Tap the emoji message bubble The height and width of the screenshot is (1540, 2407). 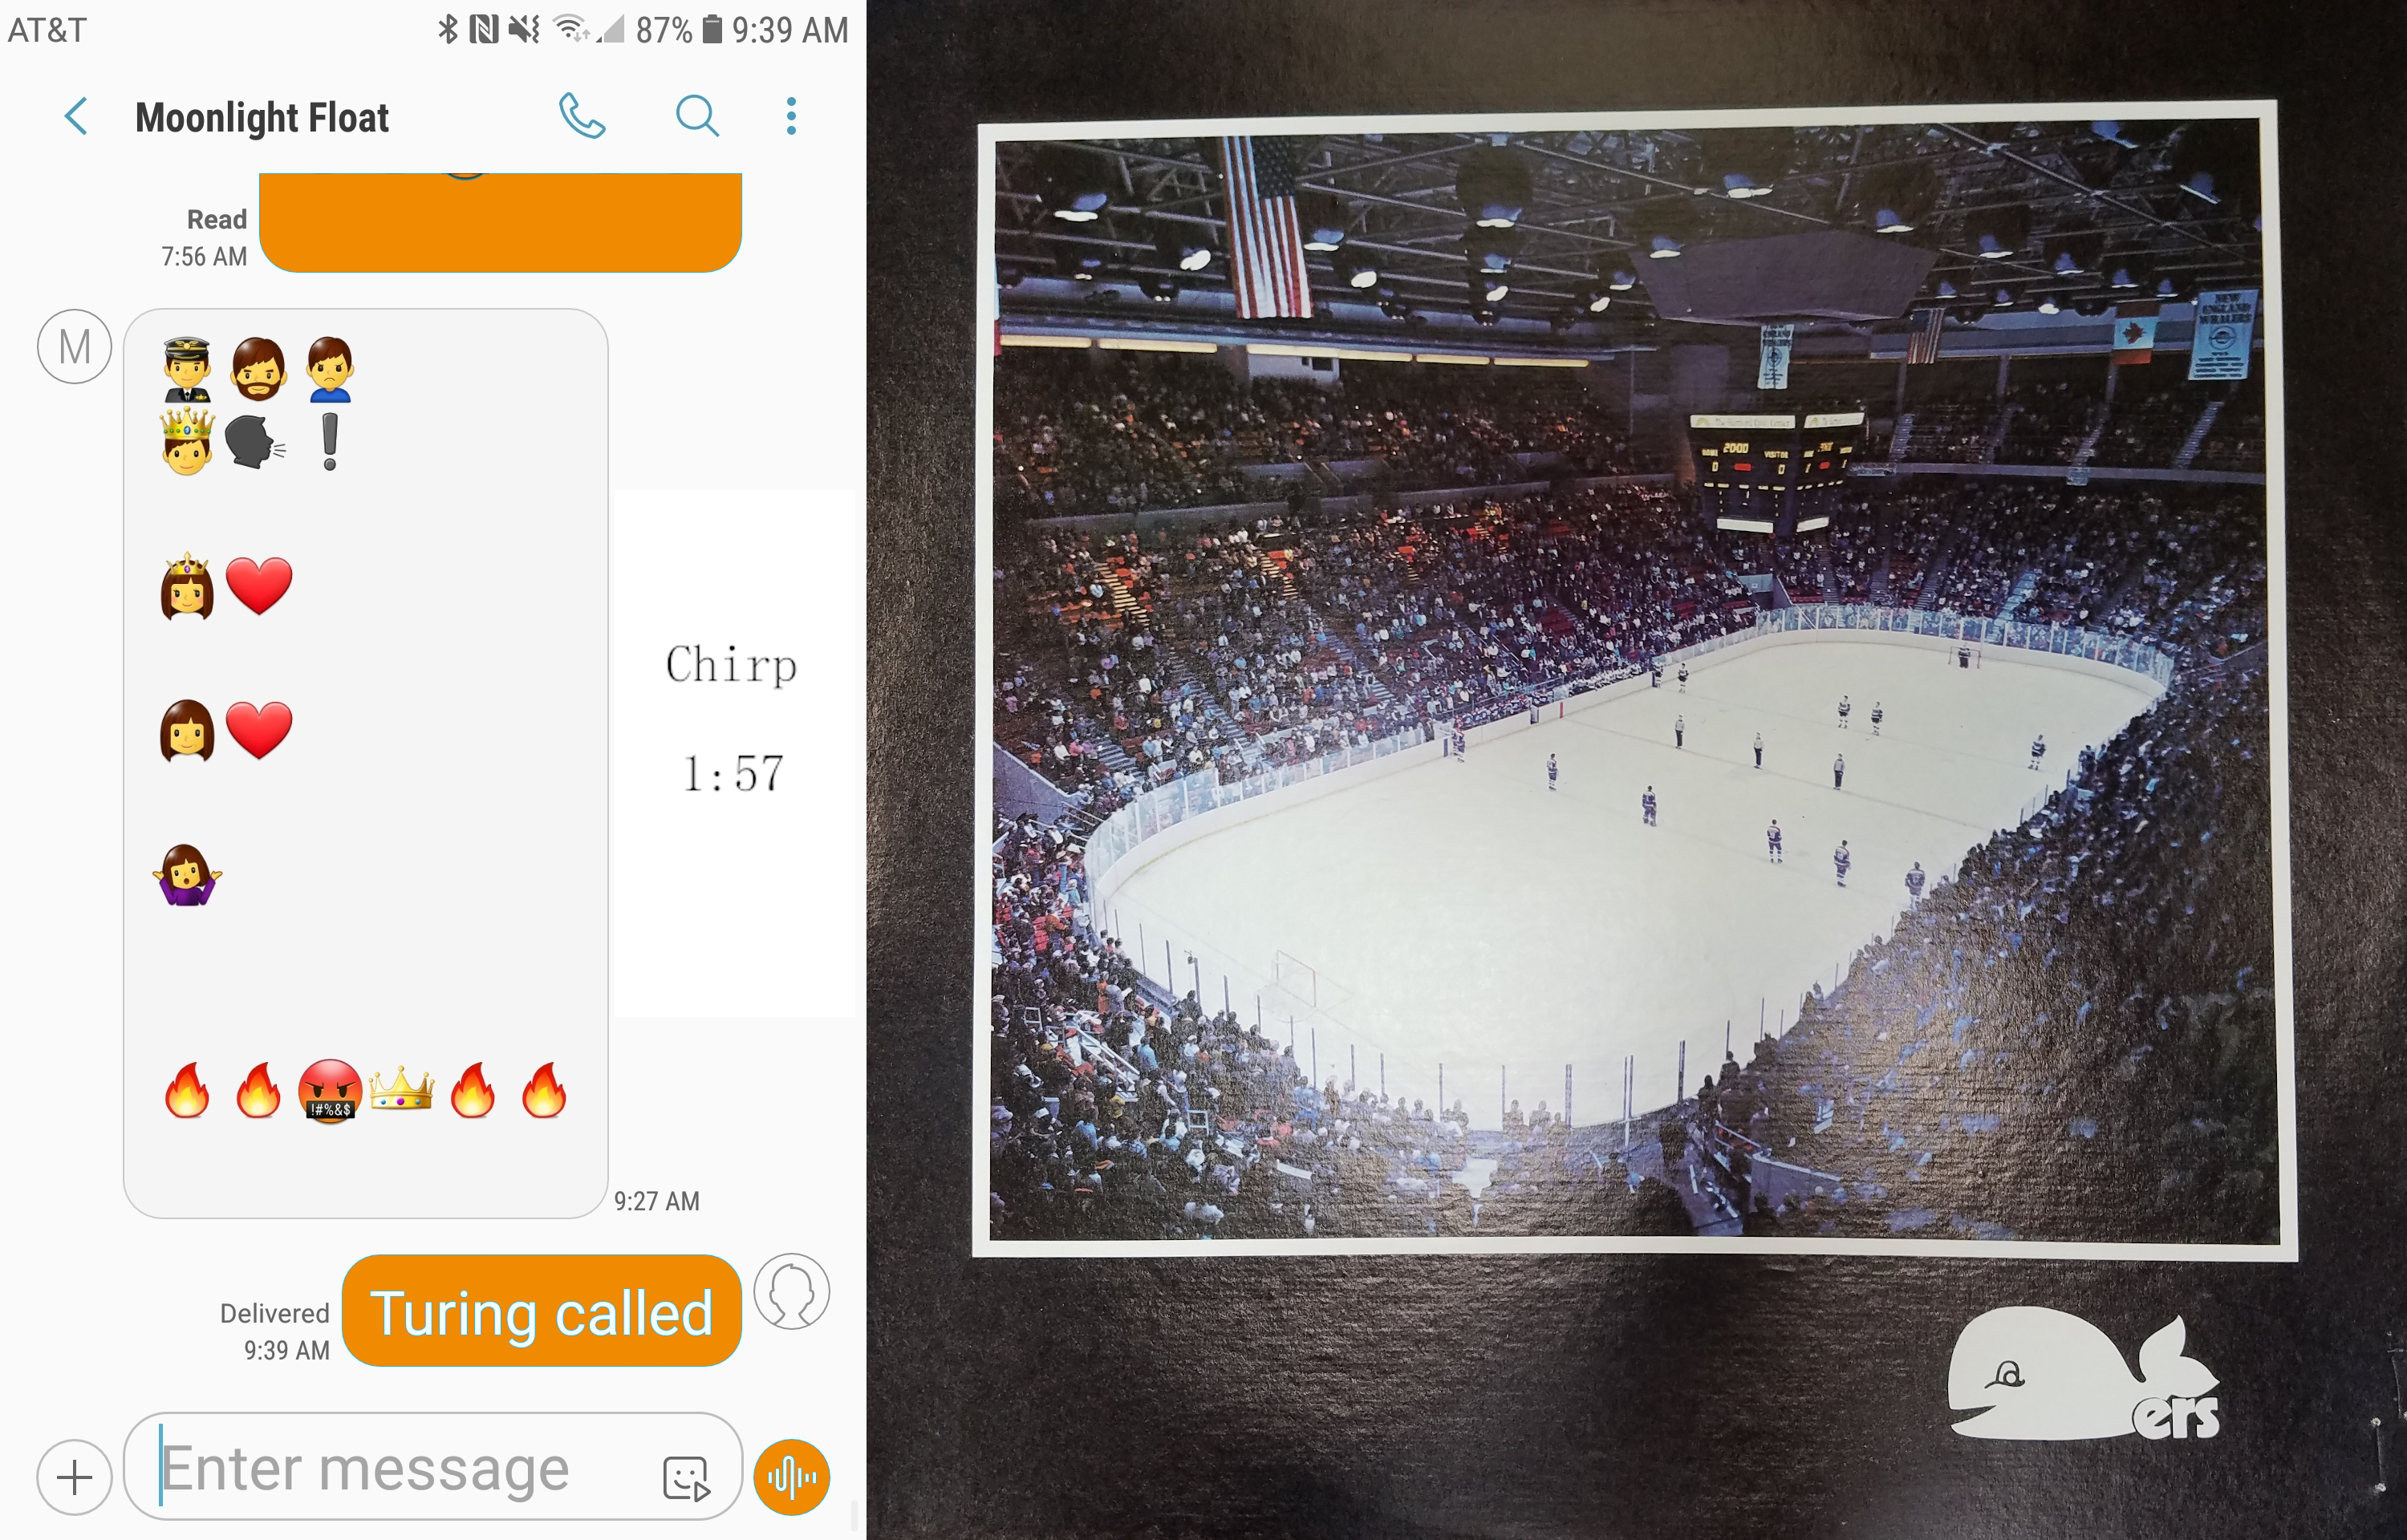(x=366, y=763)
